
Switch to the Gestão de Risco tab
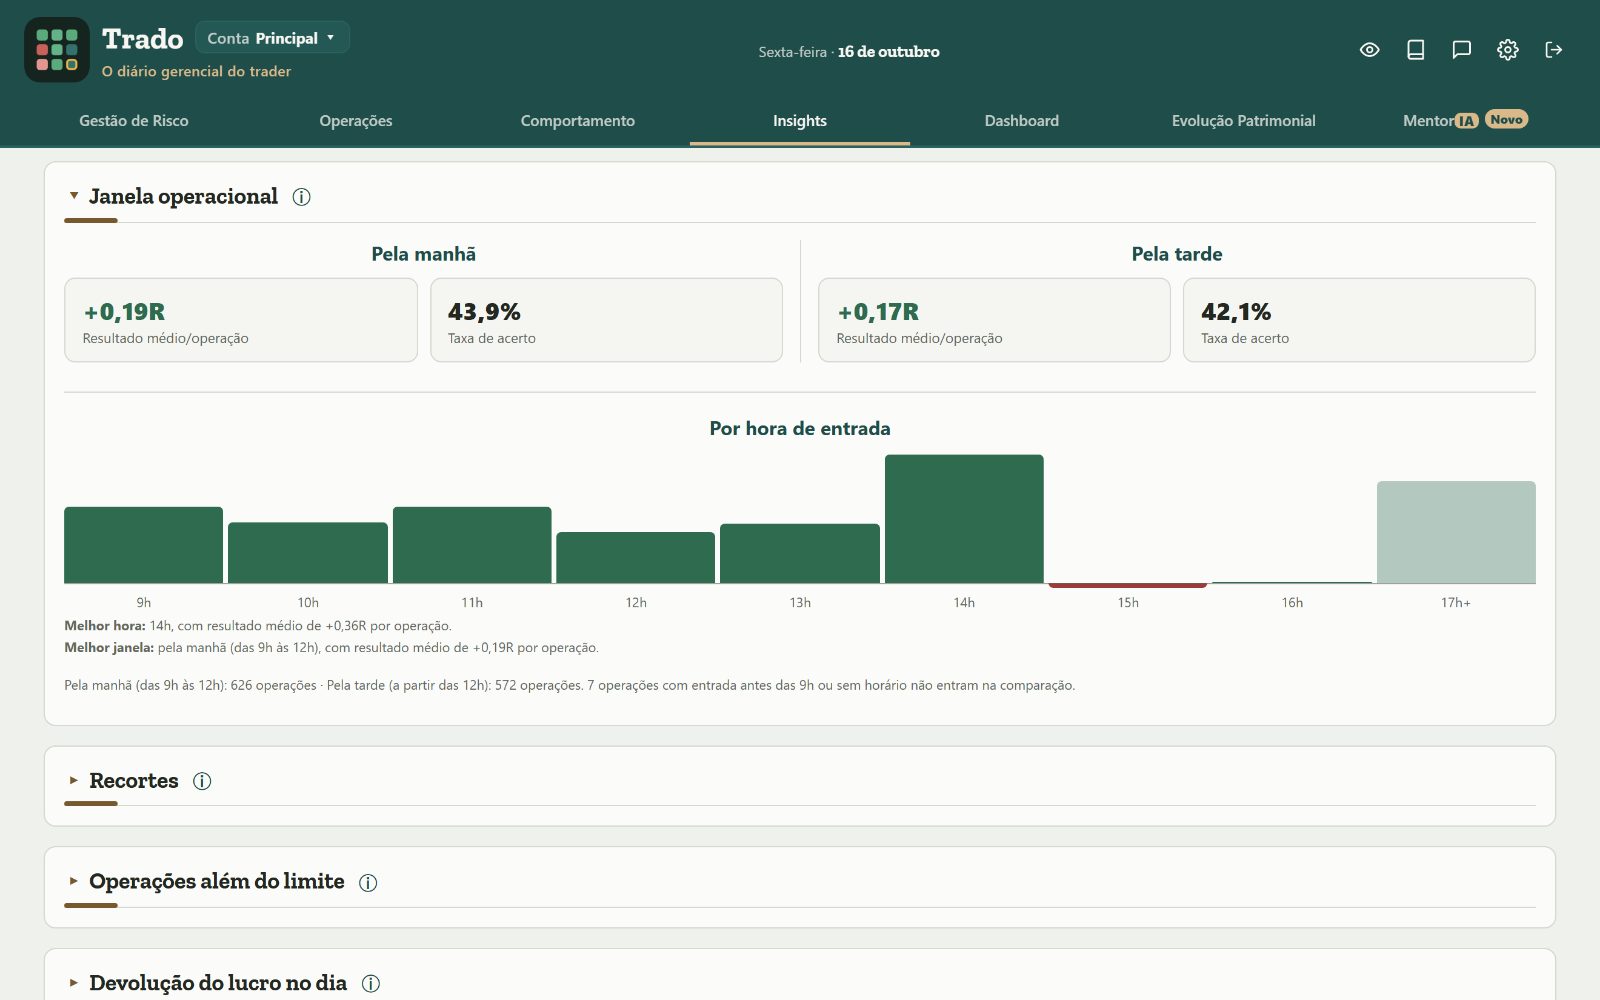coord(134,121)
